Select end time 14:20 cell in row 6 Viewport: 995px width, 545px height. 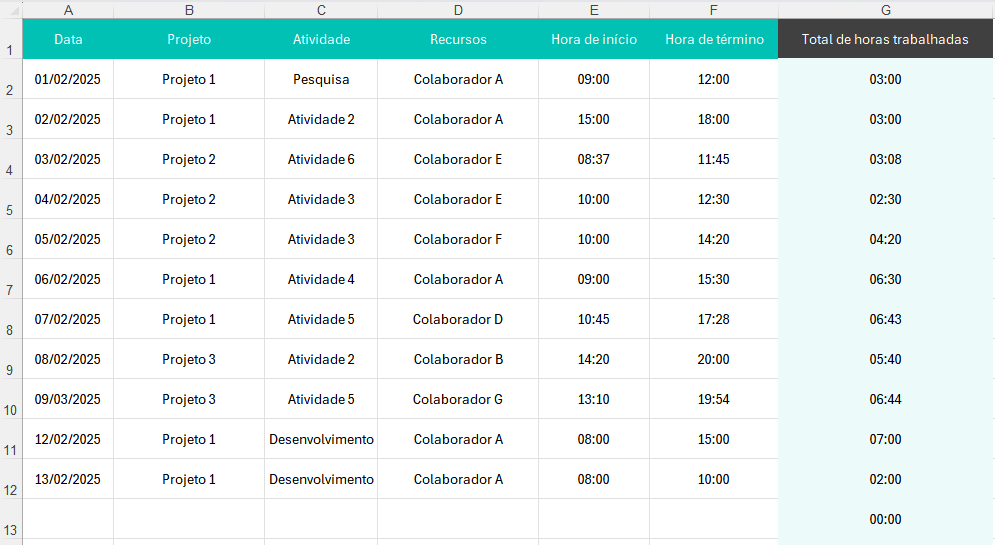pyautogui.click(x=714, y=239)
